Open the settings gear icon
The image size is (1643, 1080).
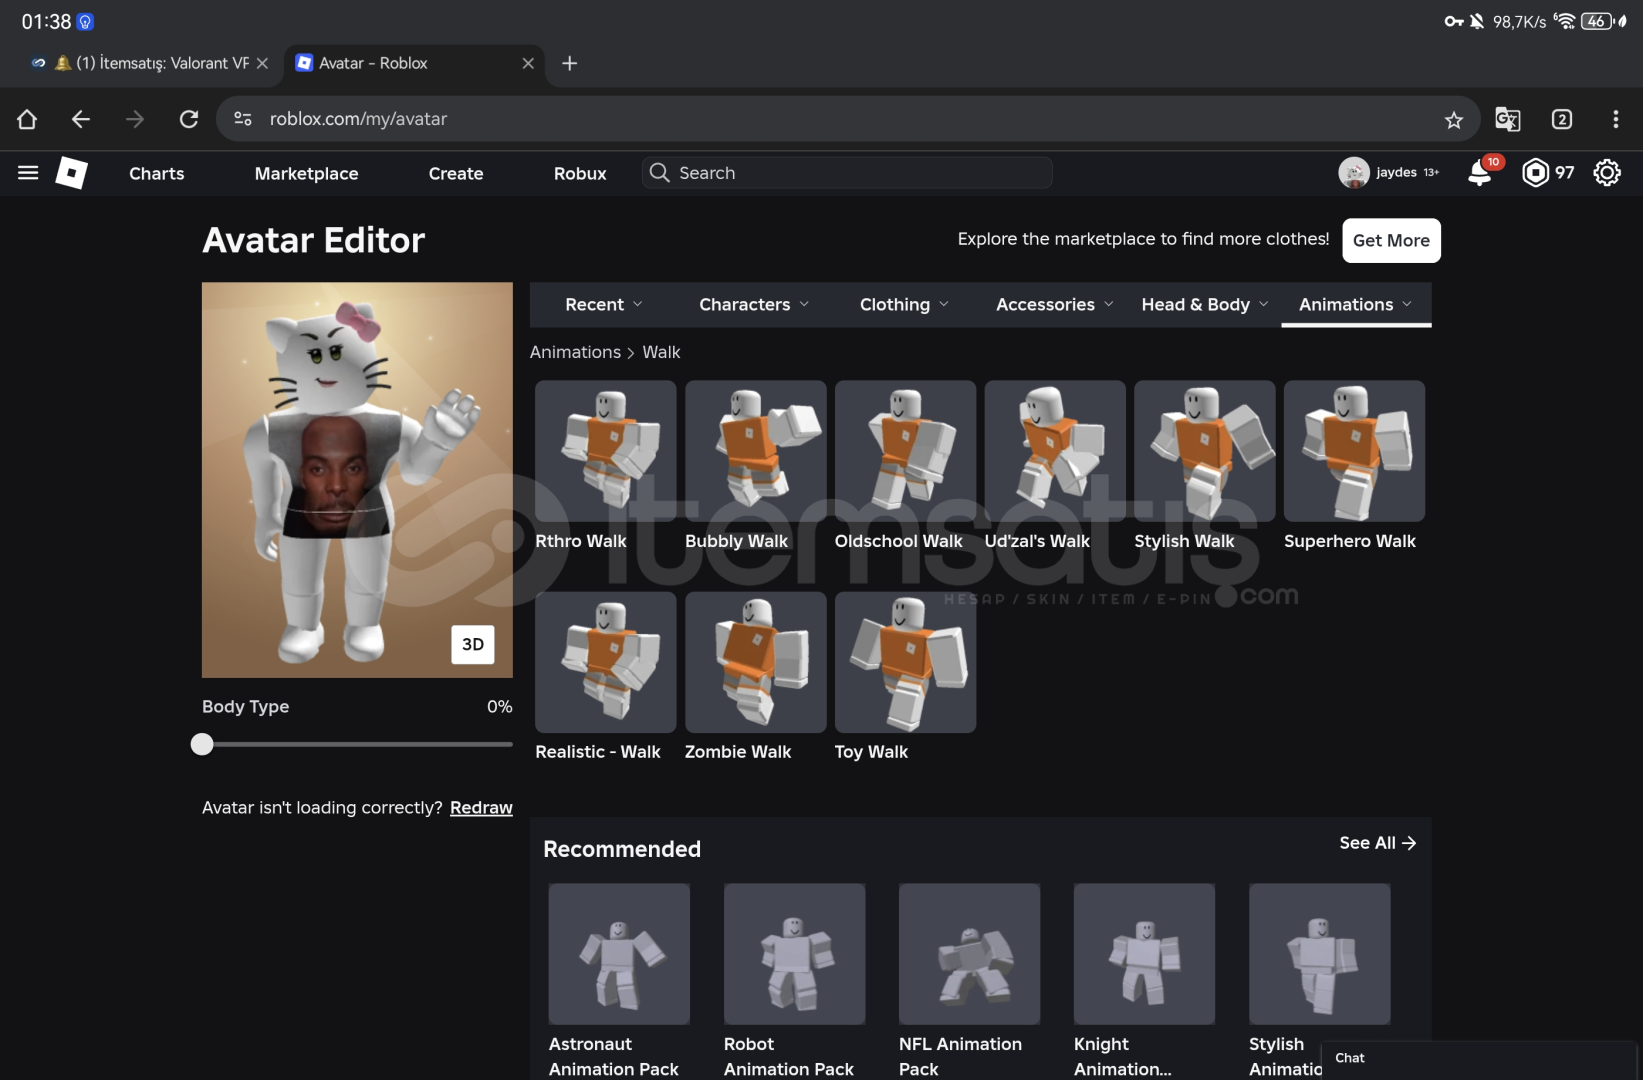coord(1606,173)
